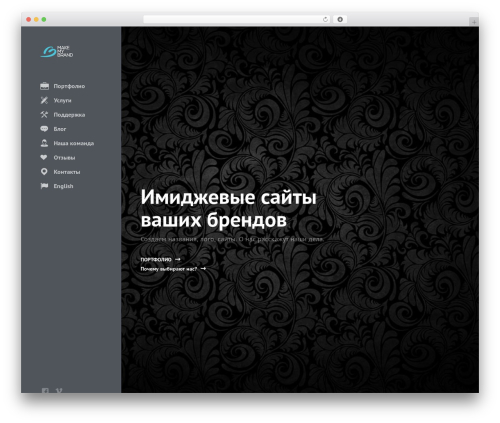
Task: Go to Отзывы in the sidebar
Action: 64,158
